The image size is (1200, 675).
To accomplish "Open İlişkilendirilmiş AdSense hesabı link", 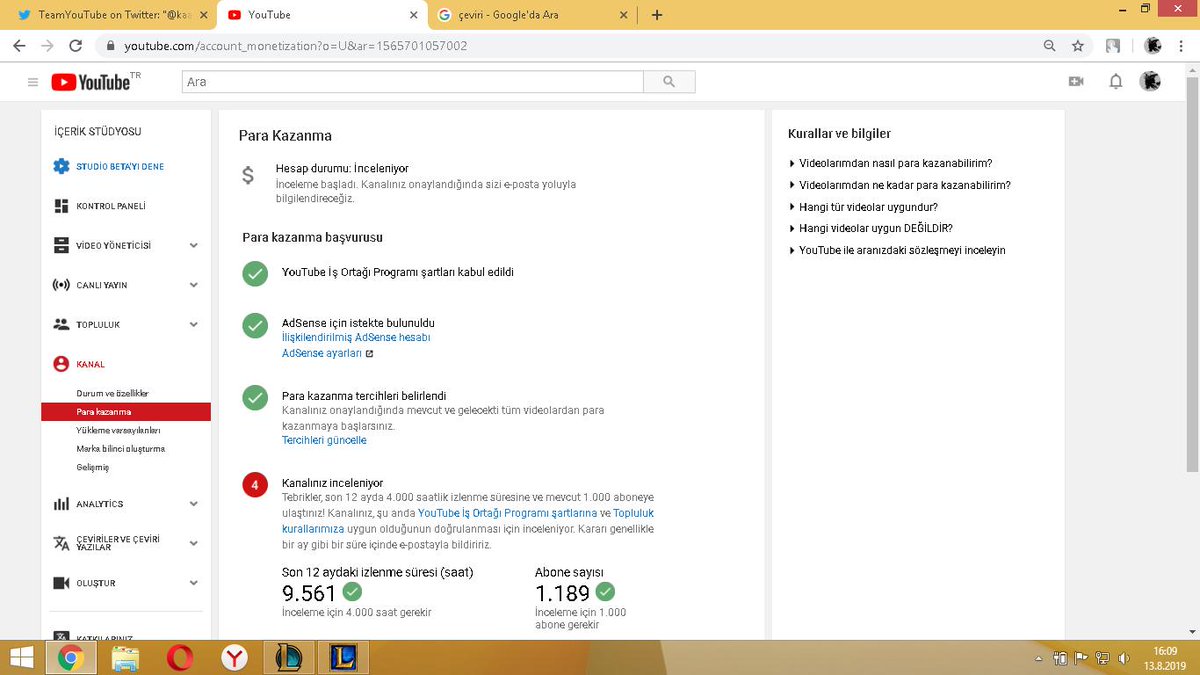I will [356, 338].
